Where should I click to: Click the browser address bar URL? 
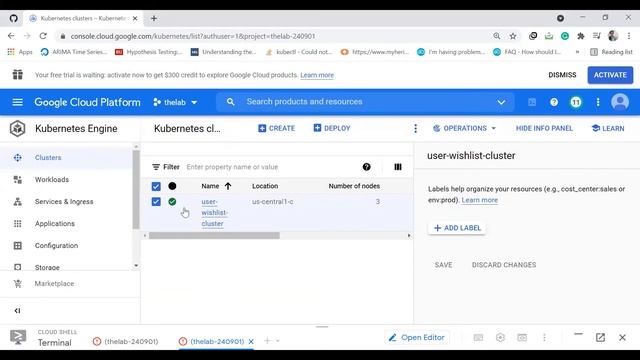193,36
